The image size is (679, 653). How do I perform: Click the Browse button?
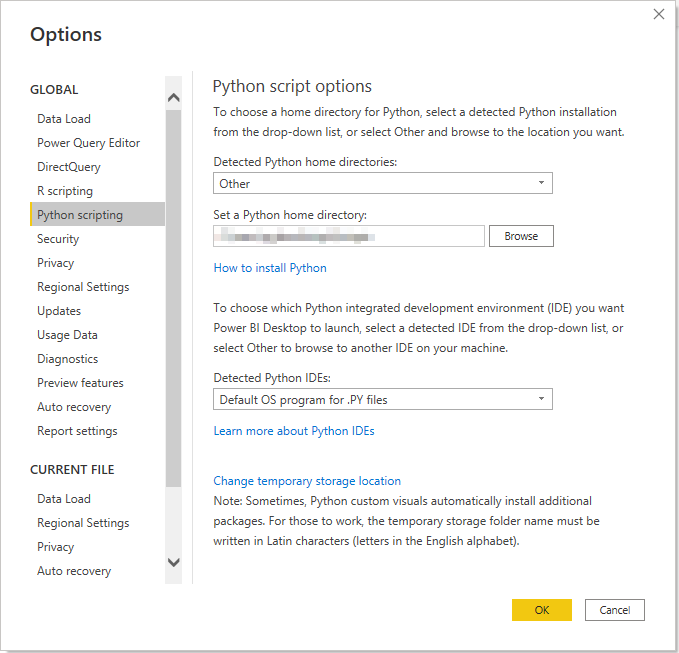(x=521, y=236)
